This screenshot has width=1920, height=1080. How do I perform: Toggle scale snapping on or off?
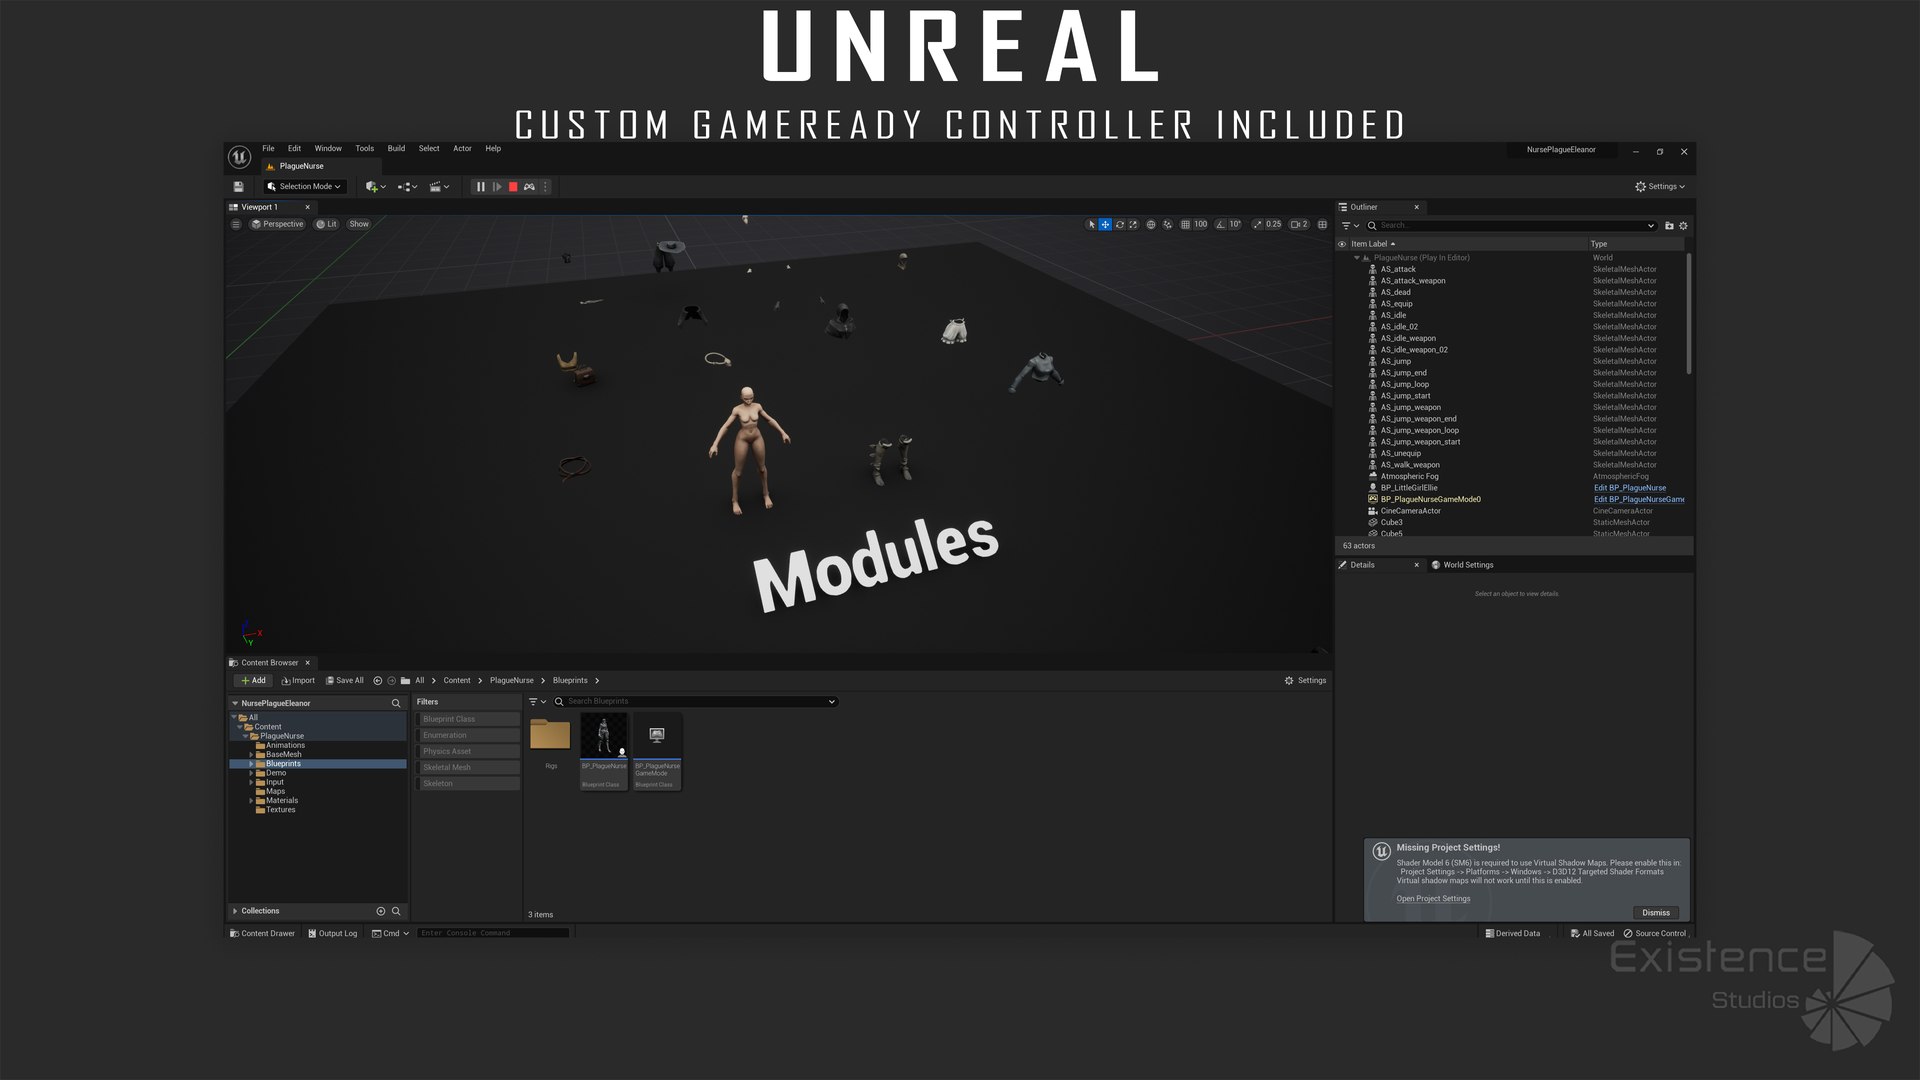(1258, 225)
